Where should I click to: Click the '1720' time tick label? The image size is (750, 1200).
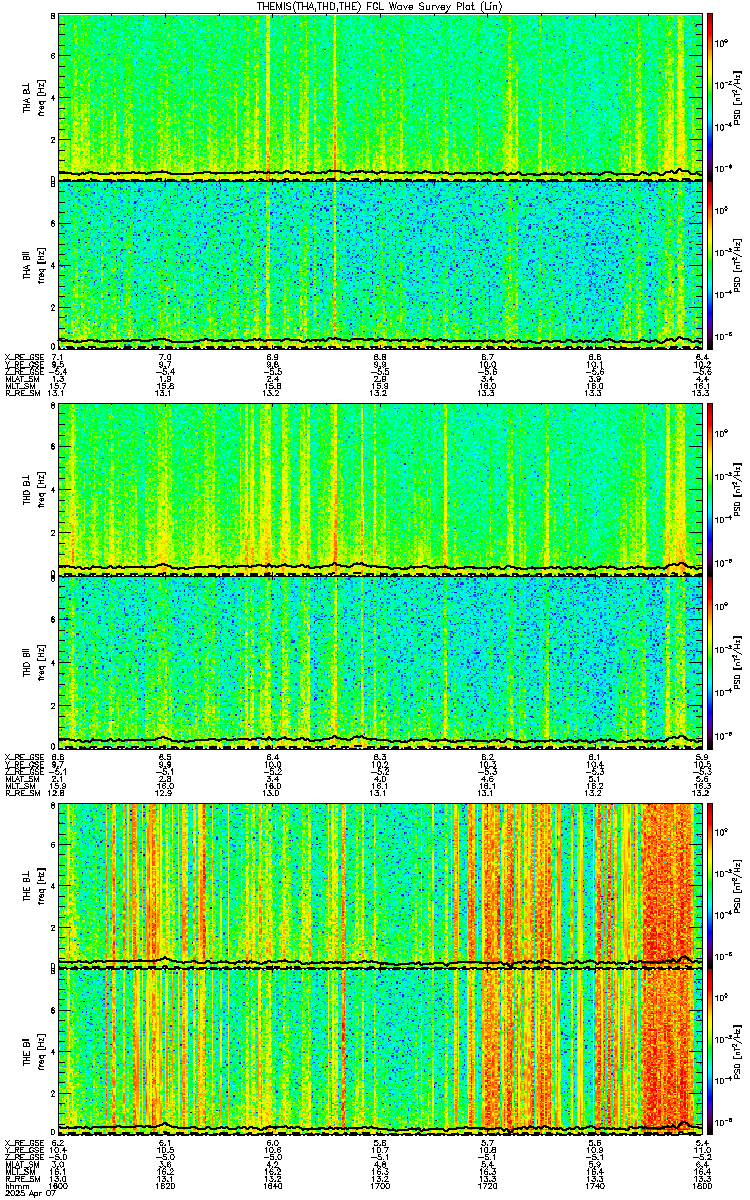coord(488,1187)
